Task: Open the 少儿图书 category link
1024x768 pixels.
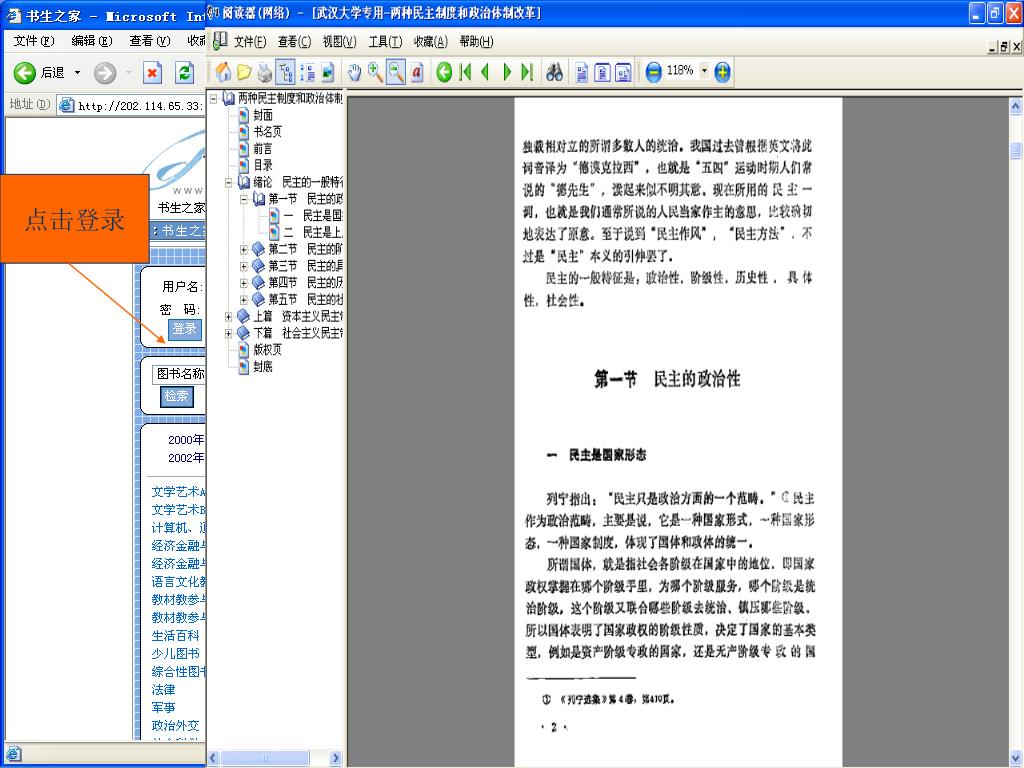Action: point(175,654)
